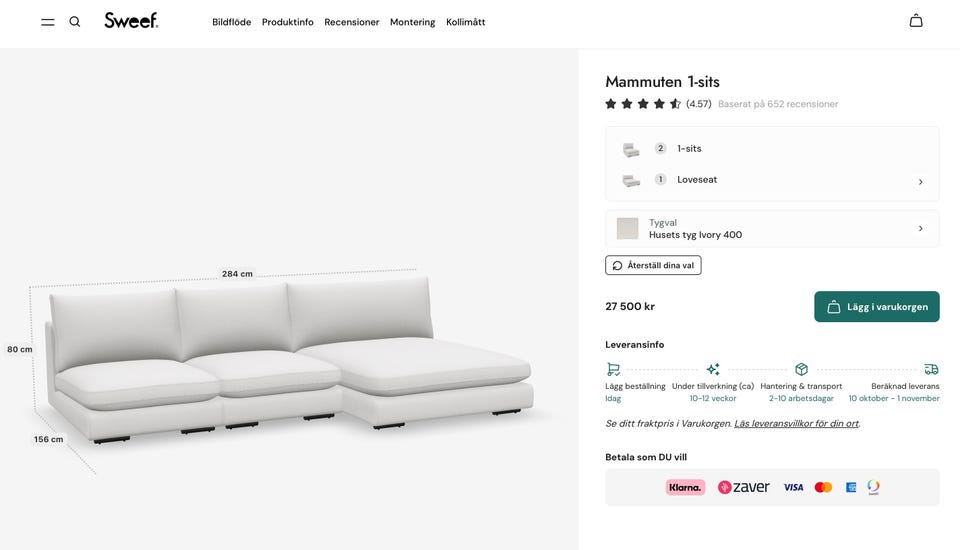
Task: Click the Zaver payment logo
Action: click(744, 487)
